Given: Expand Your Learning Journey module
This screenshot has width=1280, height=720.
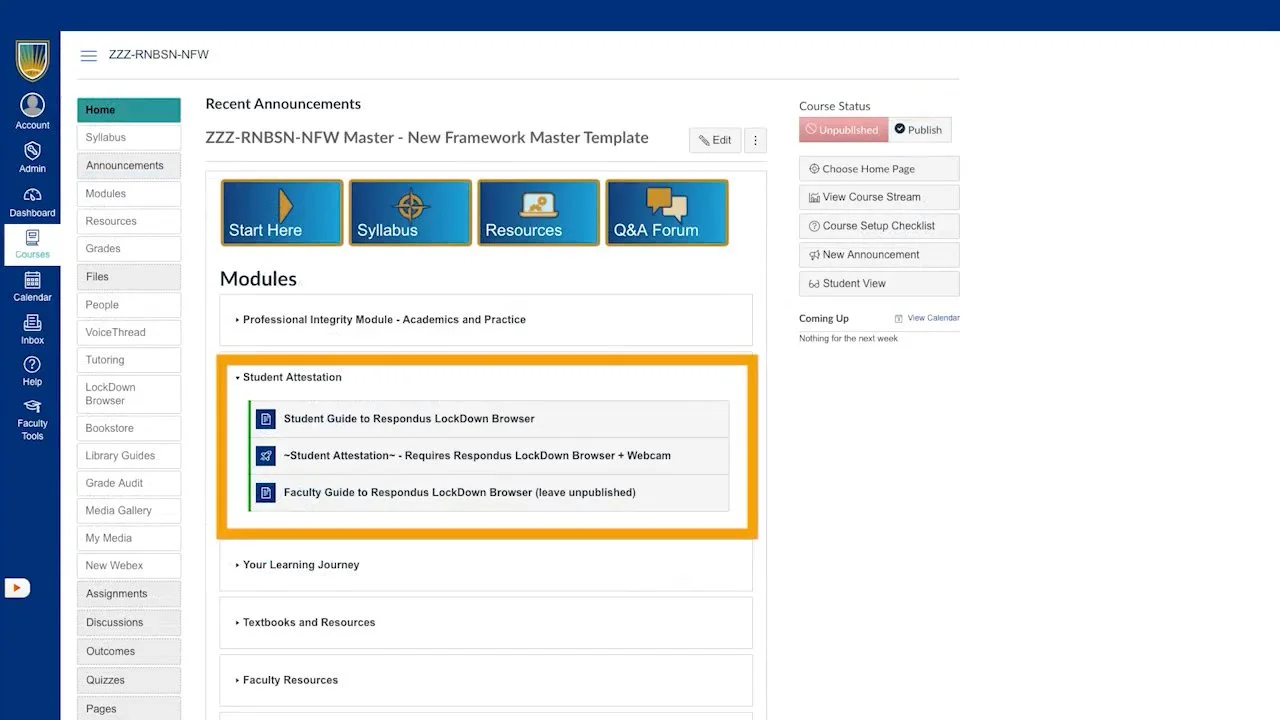Looking at the screenshot, I should click(x=486, y=565).
